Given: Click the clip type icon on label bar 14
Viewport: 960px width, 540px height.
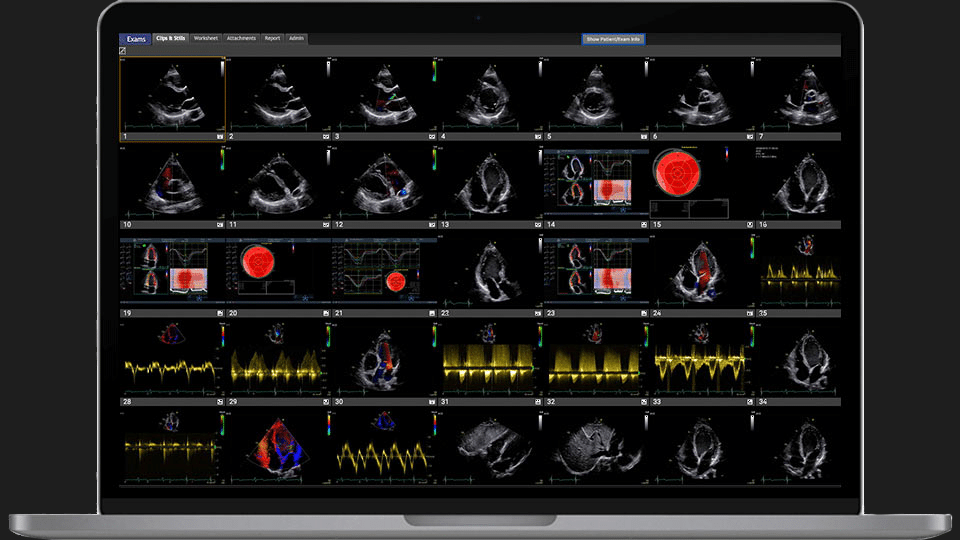Looking at the screenshot, I should click(643, 225).
